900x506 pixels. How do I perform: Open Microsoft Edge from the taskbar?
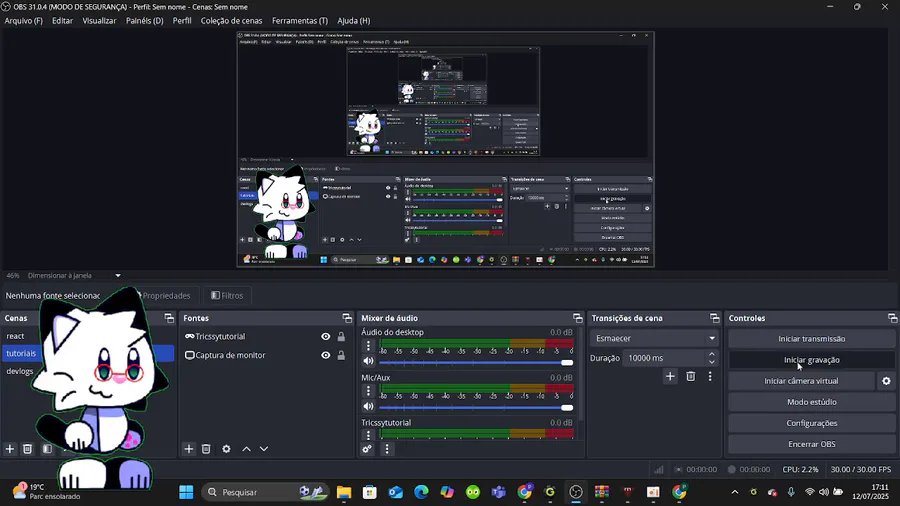(421, 492)
